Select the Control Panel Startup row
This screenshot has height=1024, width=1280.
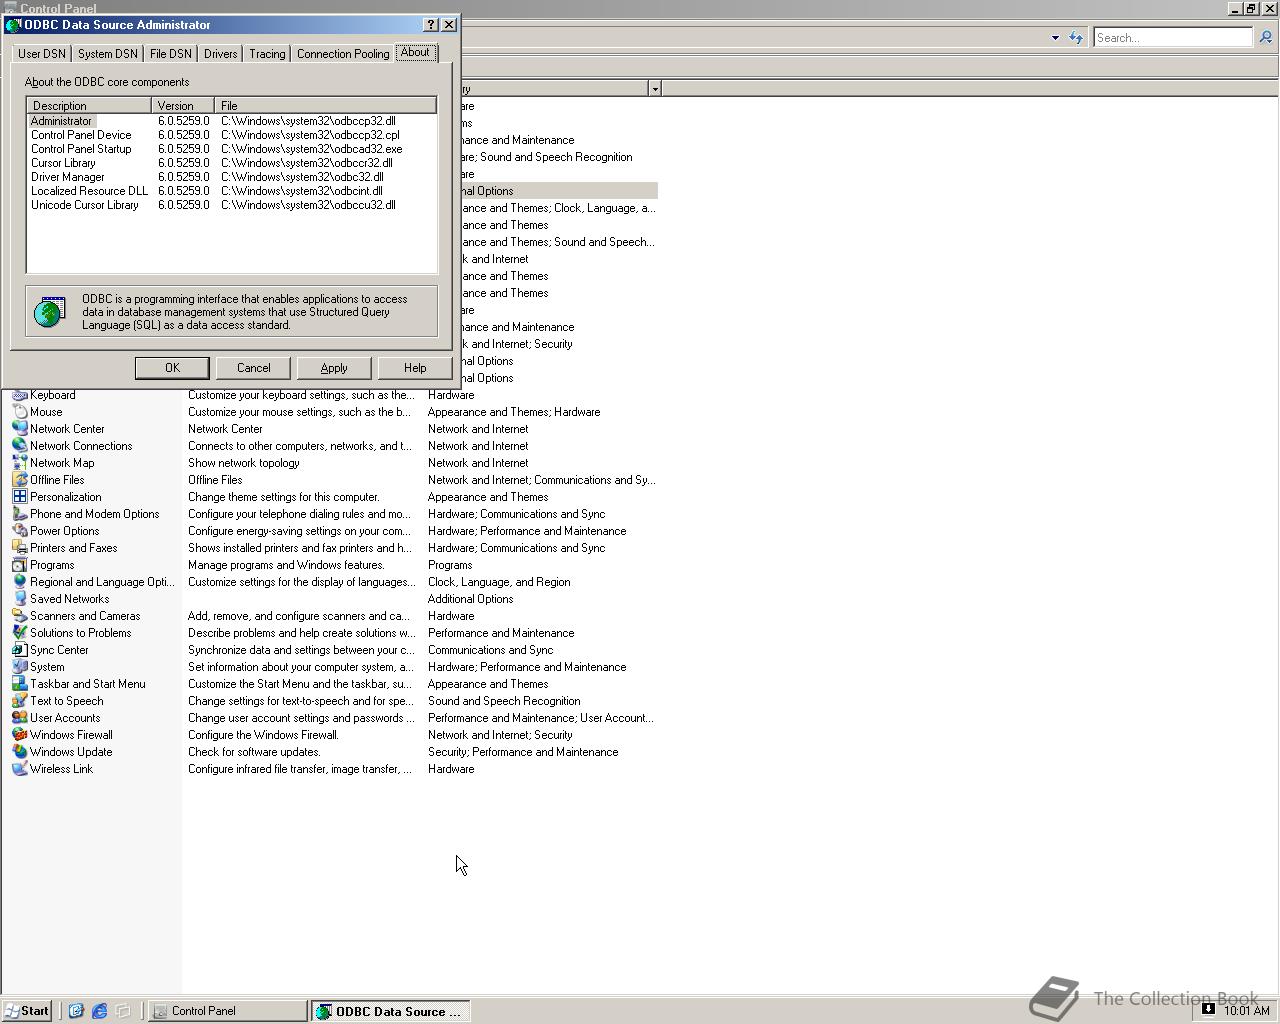232,149
